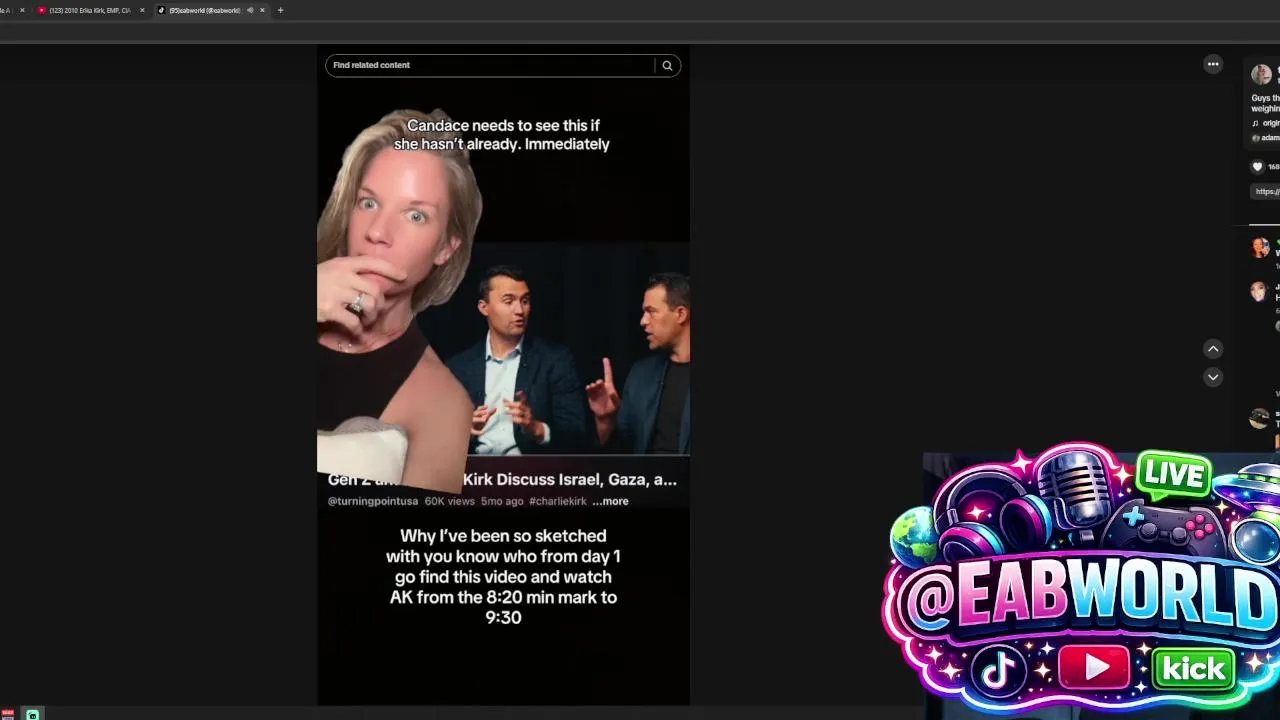
Task: Close the 2010 Erika Kirk tab
Action: pos(142,10)
